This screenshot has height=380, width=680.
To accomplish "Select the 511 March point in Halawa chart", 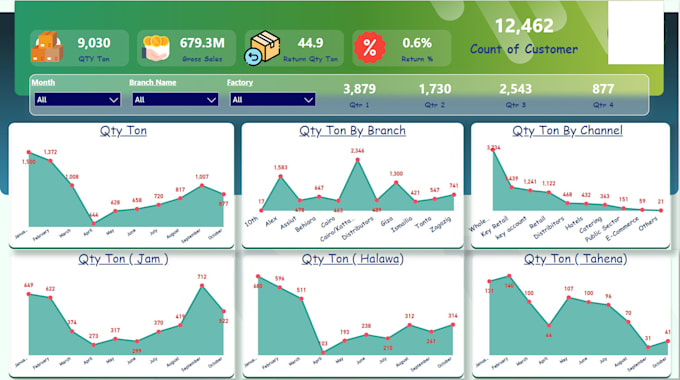I will (301, 298).
